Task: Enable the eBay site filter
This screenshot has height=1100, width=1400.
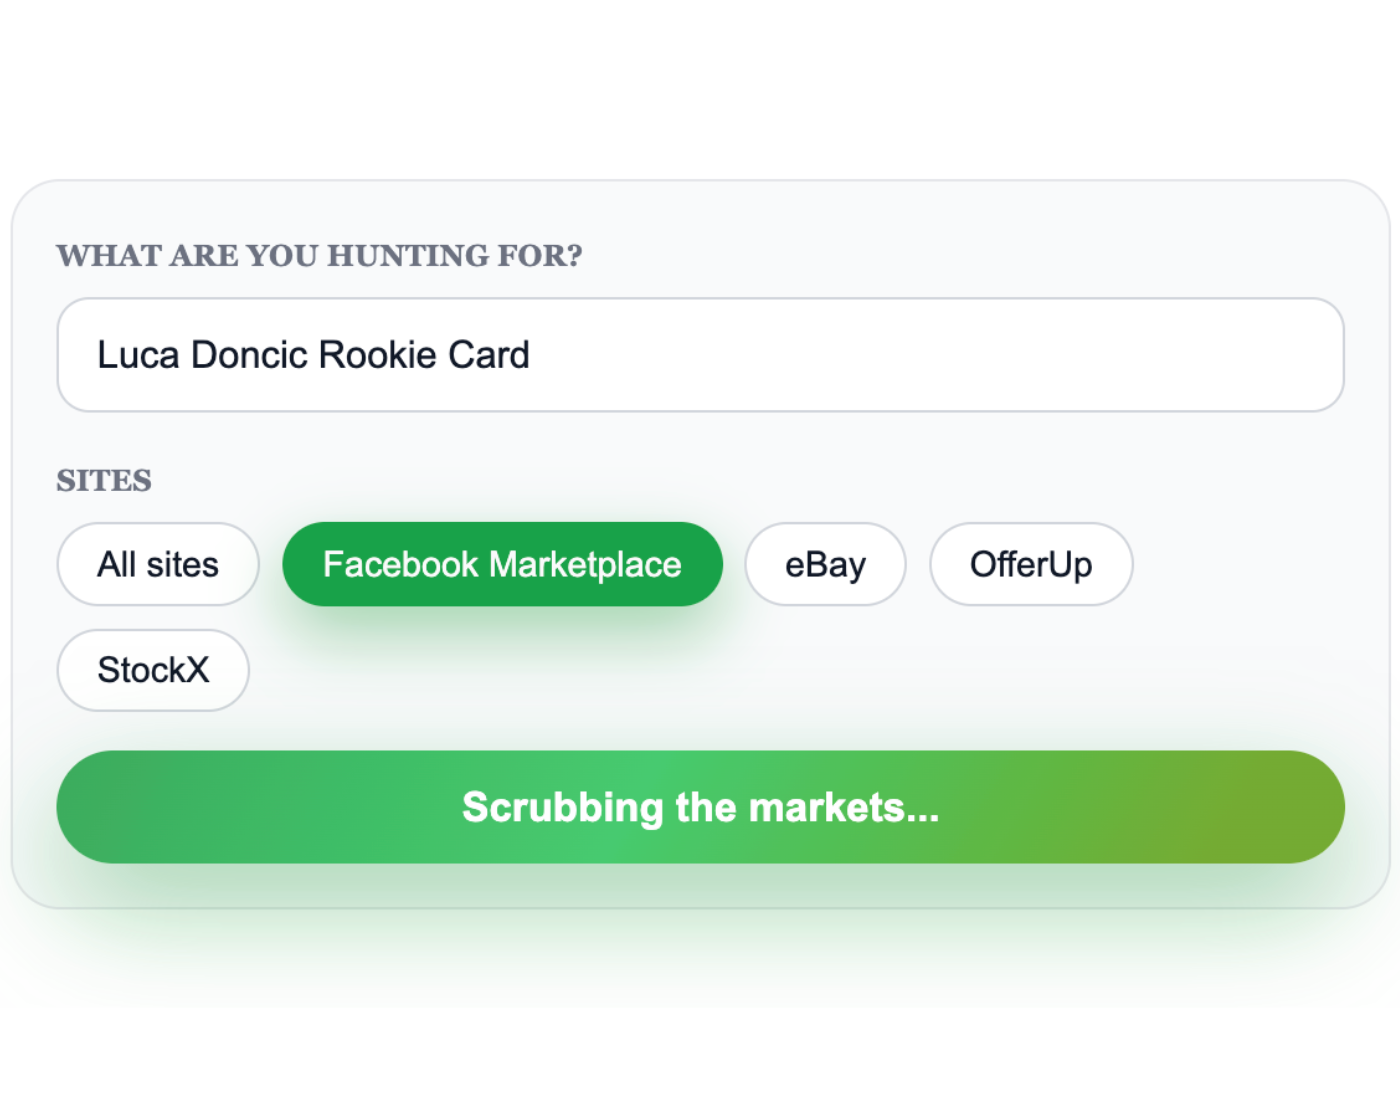Action: (x=825, y=564)
